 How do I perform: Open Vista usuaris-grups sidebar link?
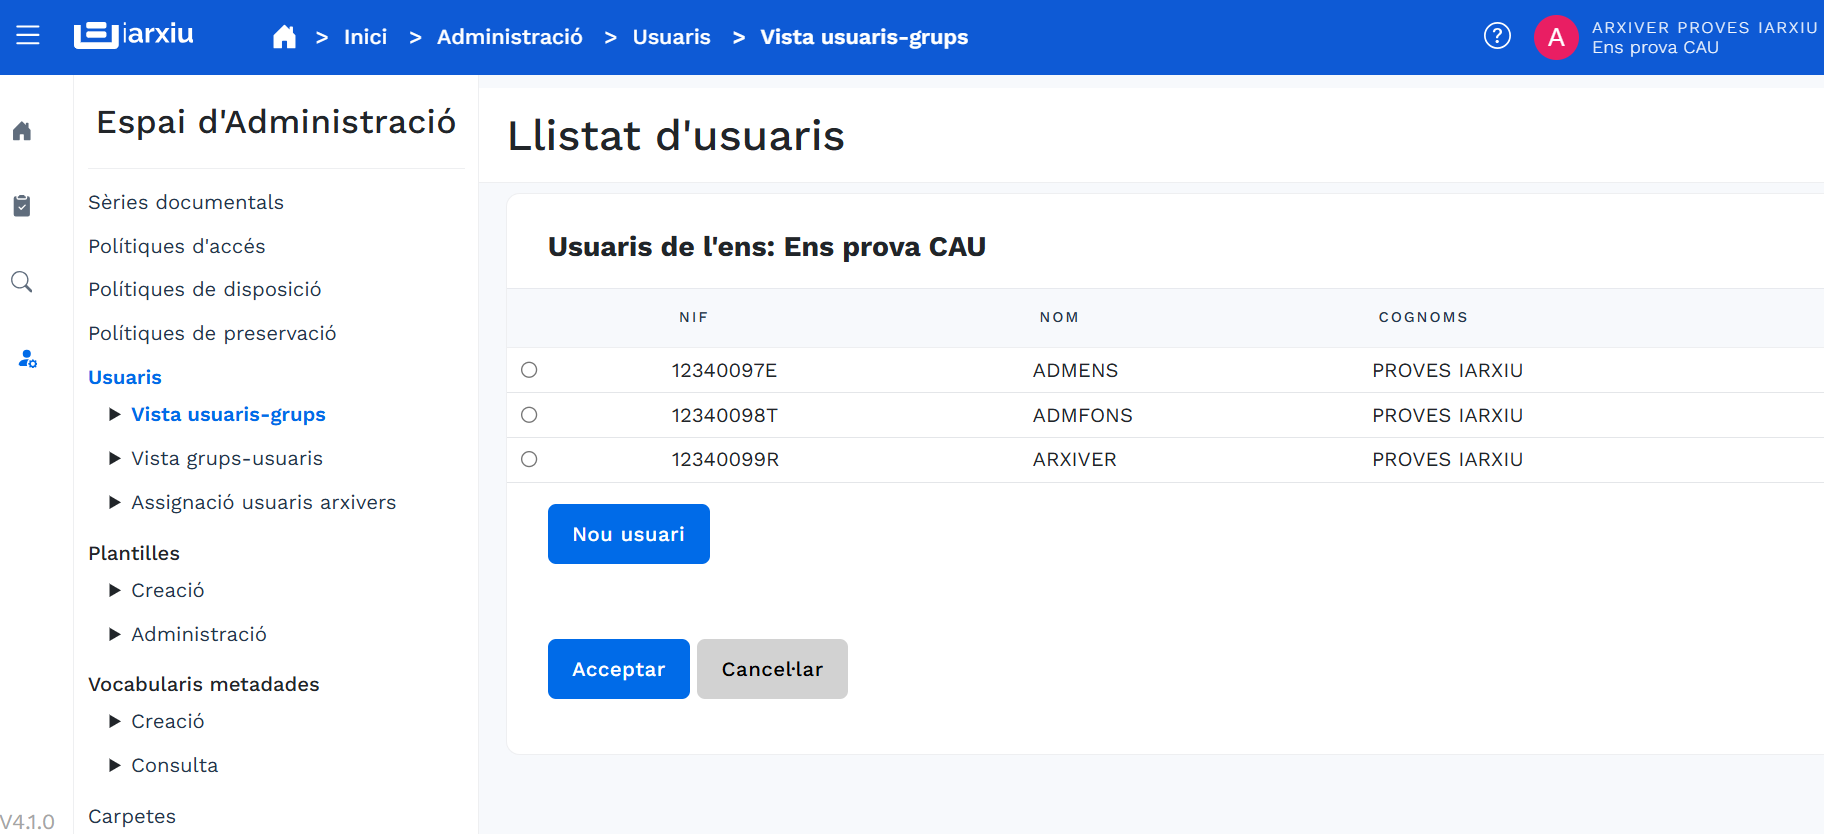[228, 414]
